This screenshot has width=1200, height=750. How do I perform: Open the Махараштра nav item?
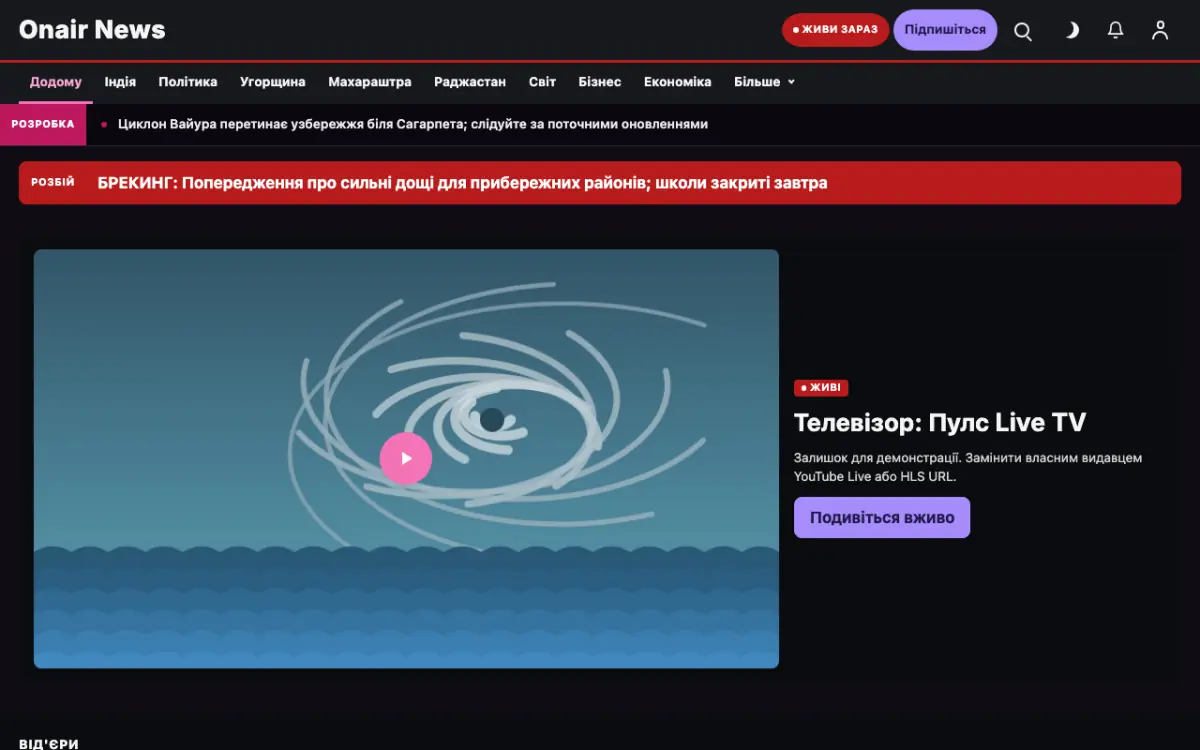pyautogui.click(x=370, y=82)
